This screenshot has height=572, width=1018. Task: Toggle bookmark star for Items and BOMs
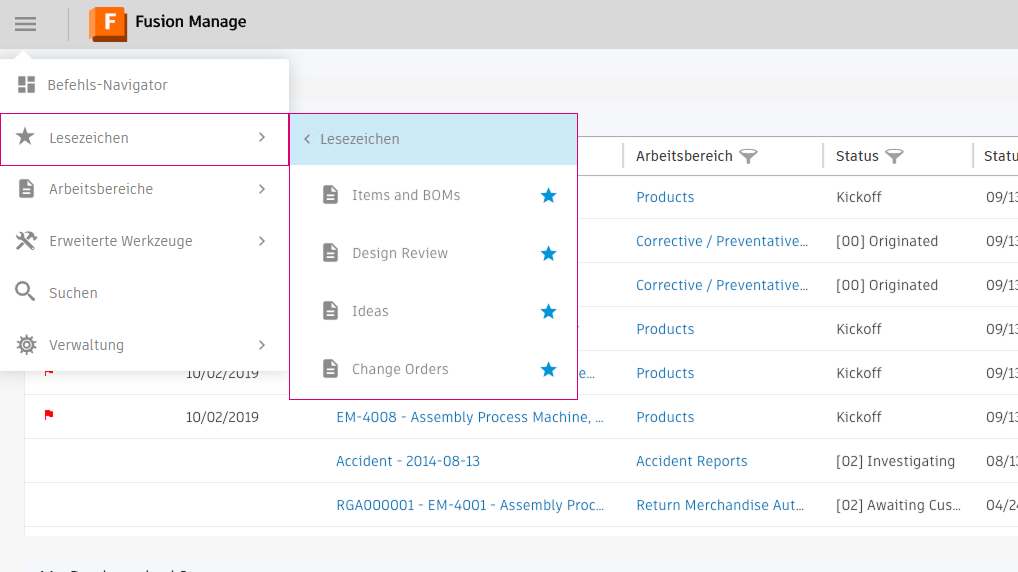pos(548,196)
